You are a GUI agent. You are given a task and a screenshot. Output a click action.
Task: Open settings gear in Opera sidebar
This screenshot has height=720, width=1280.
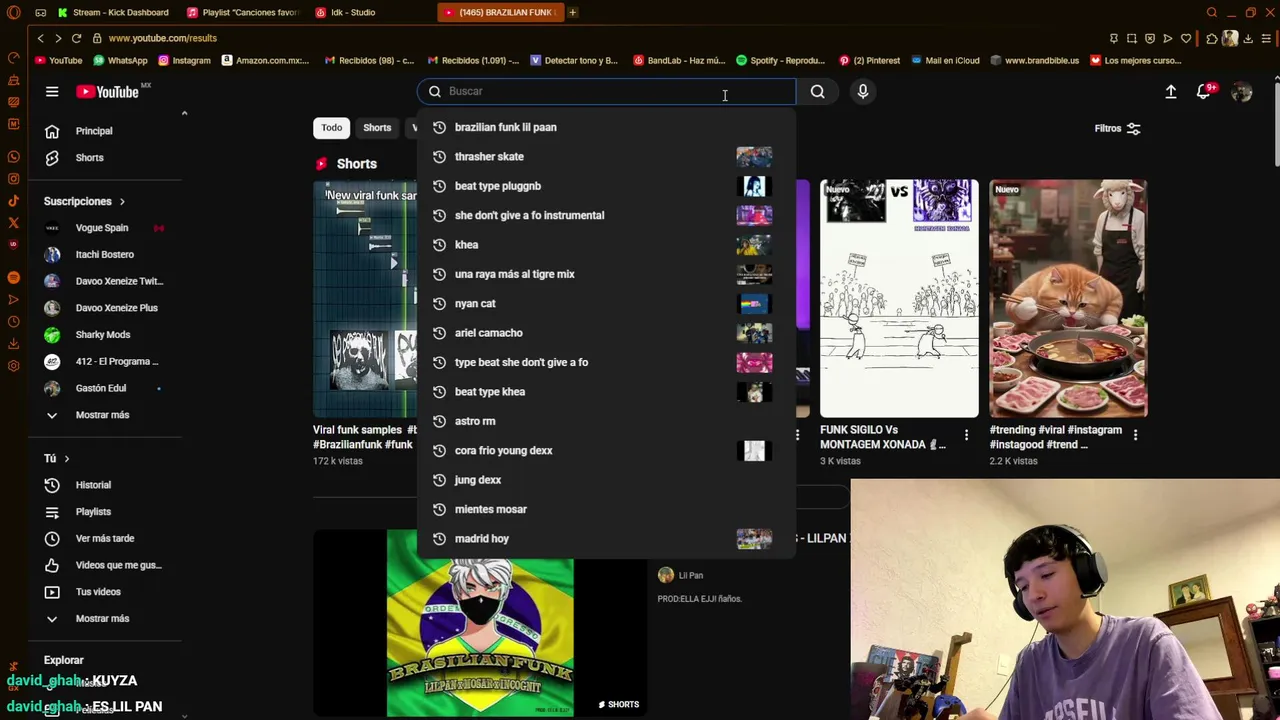[x=13, y=366]
